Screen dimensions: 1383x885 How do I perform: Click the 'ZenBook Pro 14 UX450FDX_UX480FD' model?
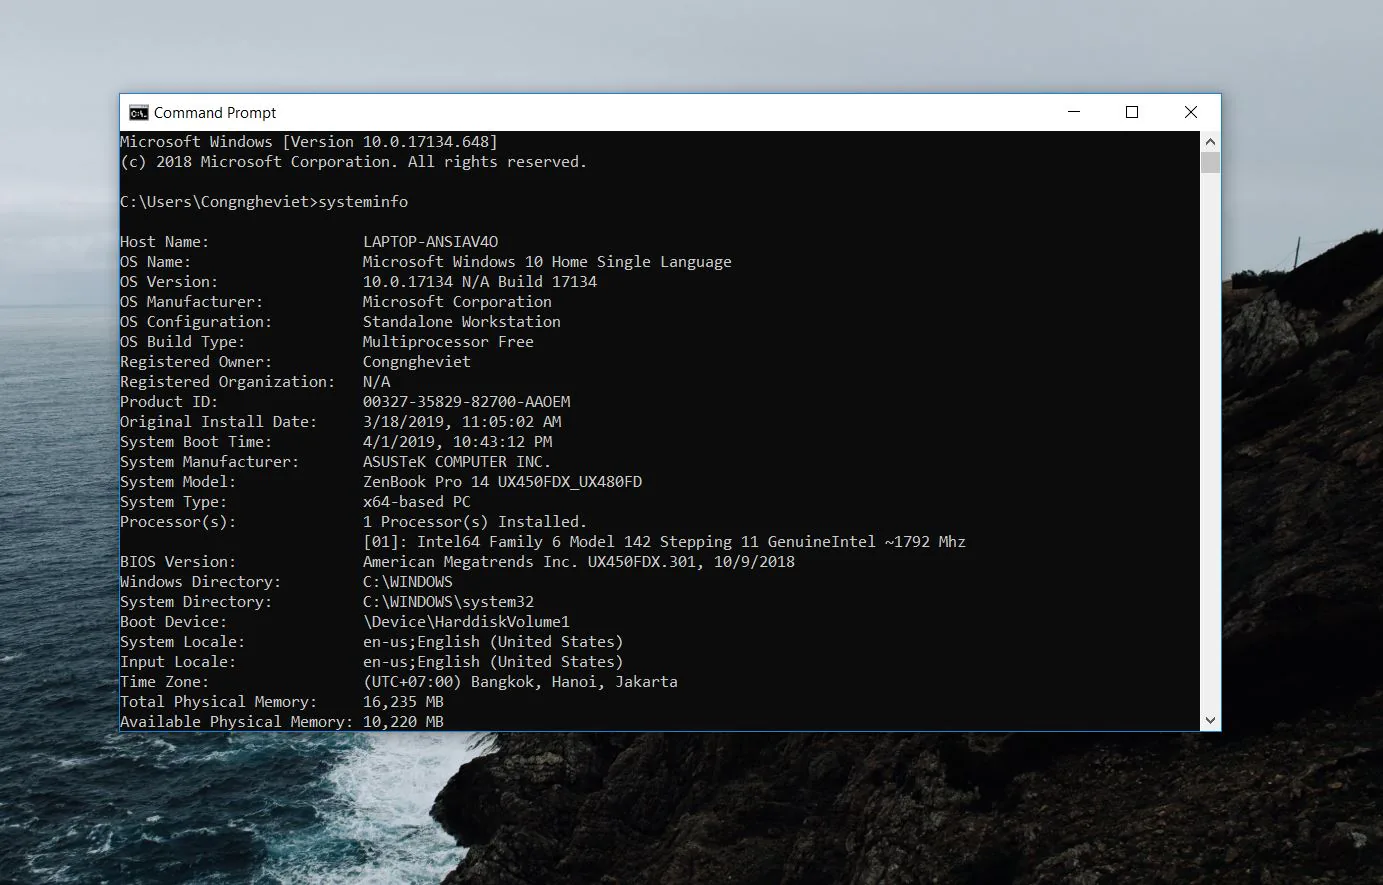[502, 482]
